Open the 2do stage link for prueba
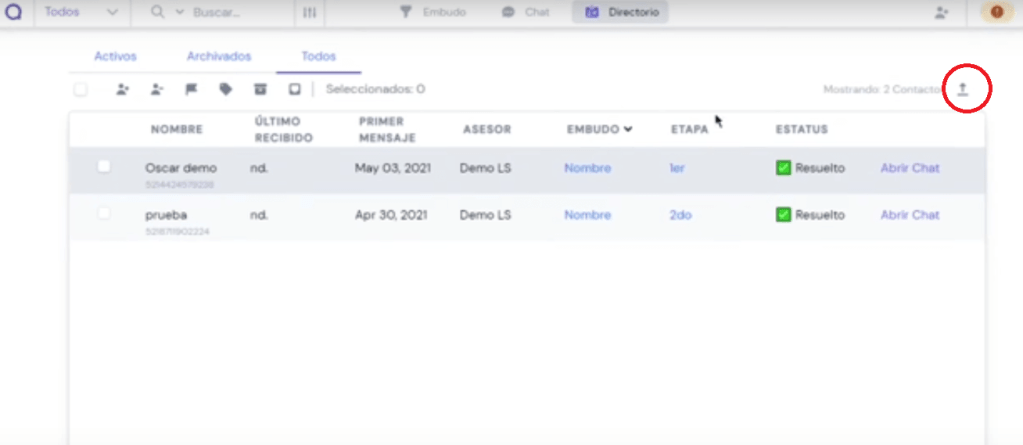 coord(680,215)
